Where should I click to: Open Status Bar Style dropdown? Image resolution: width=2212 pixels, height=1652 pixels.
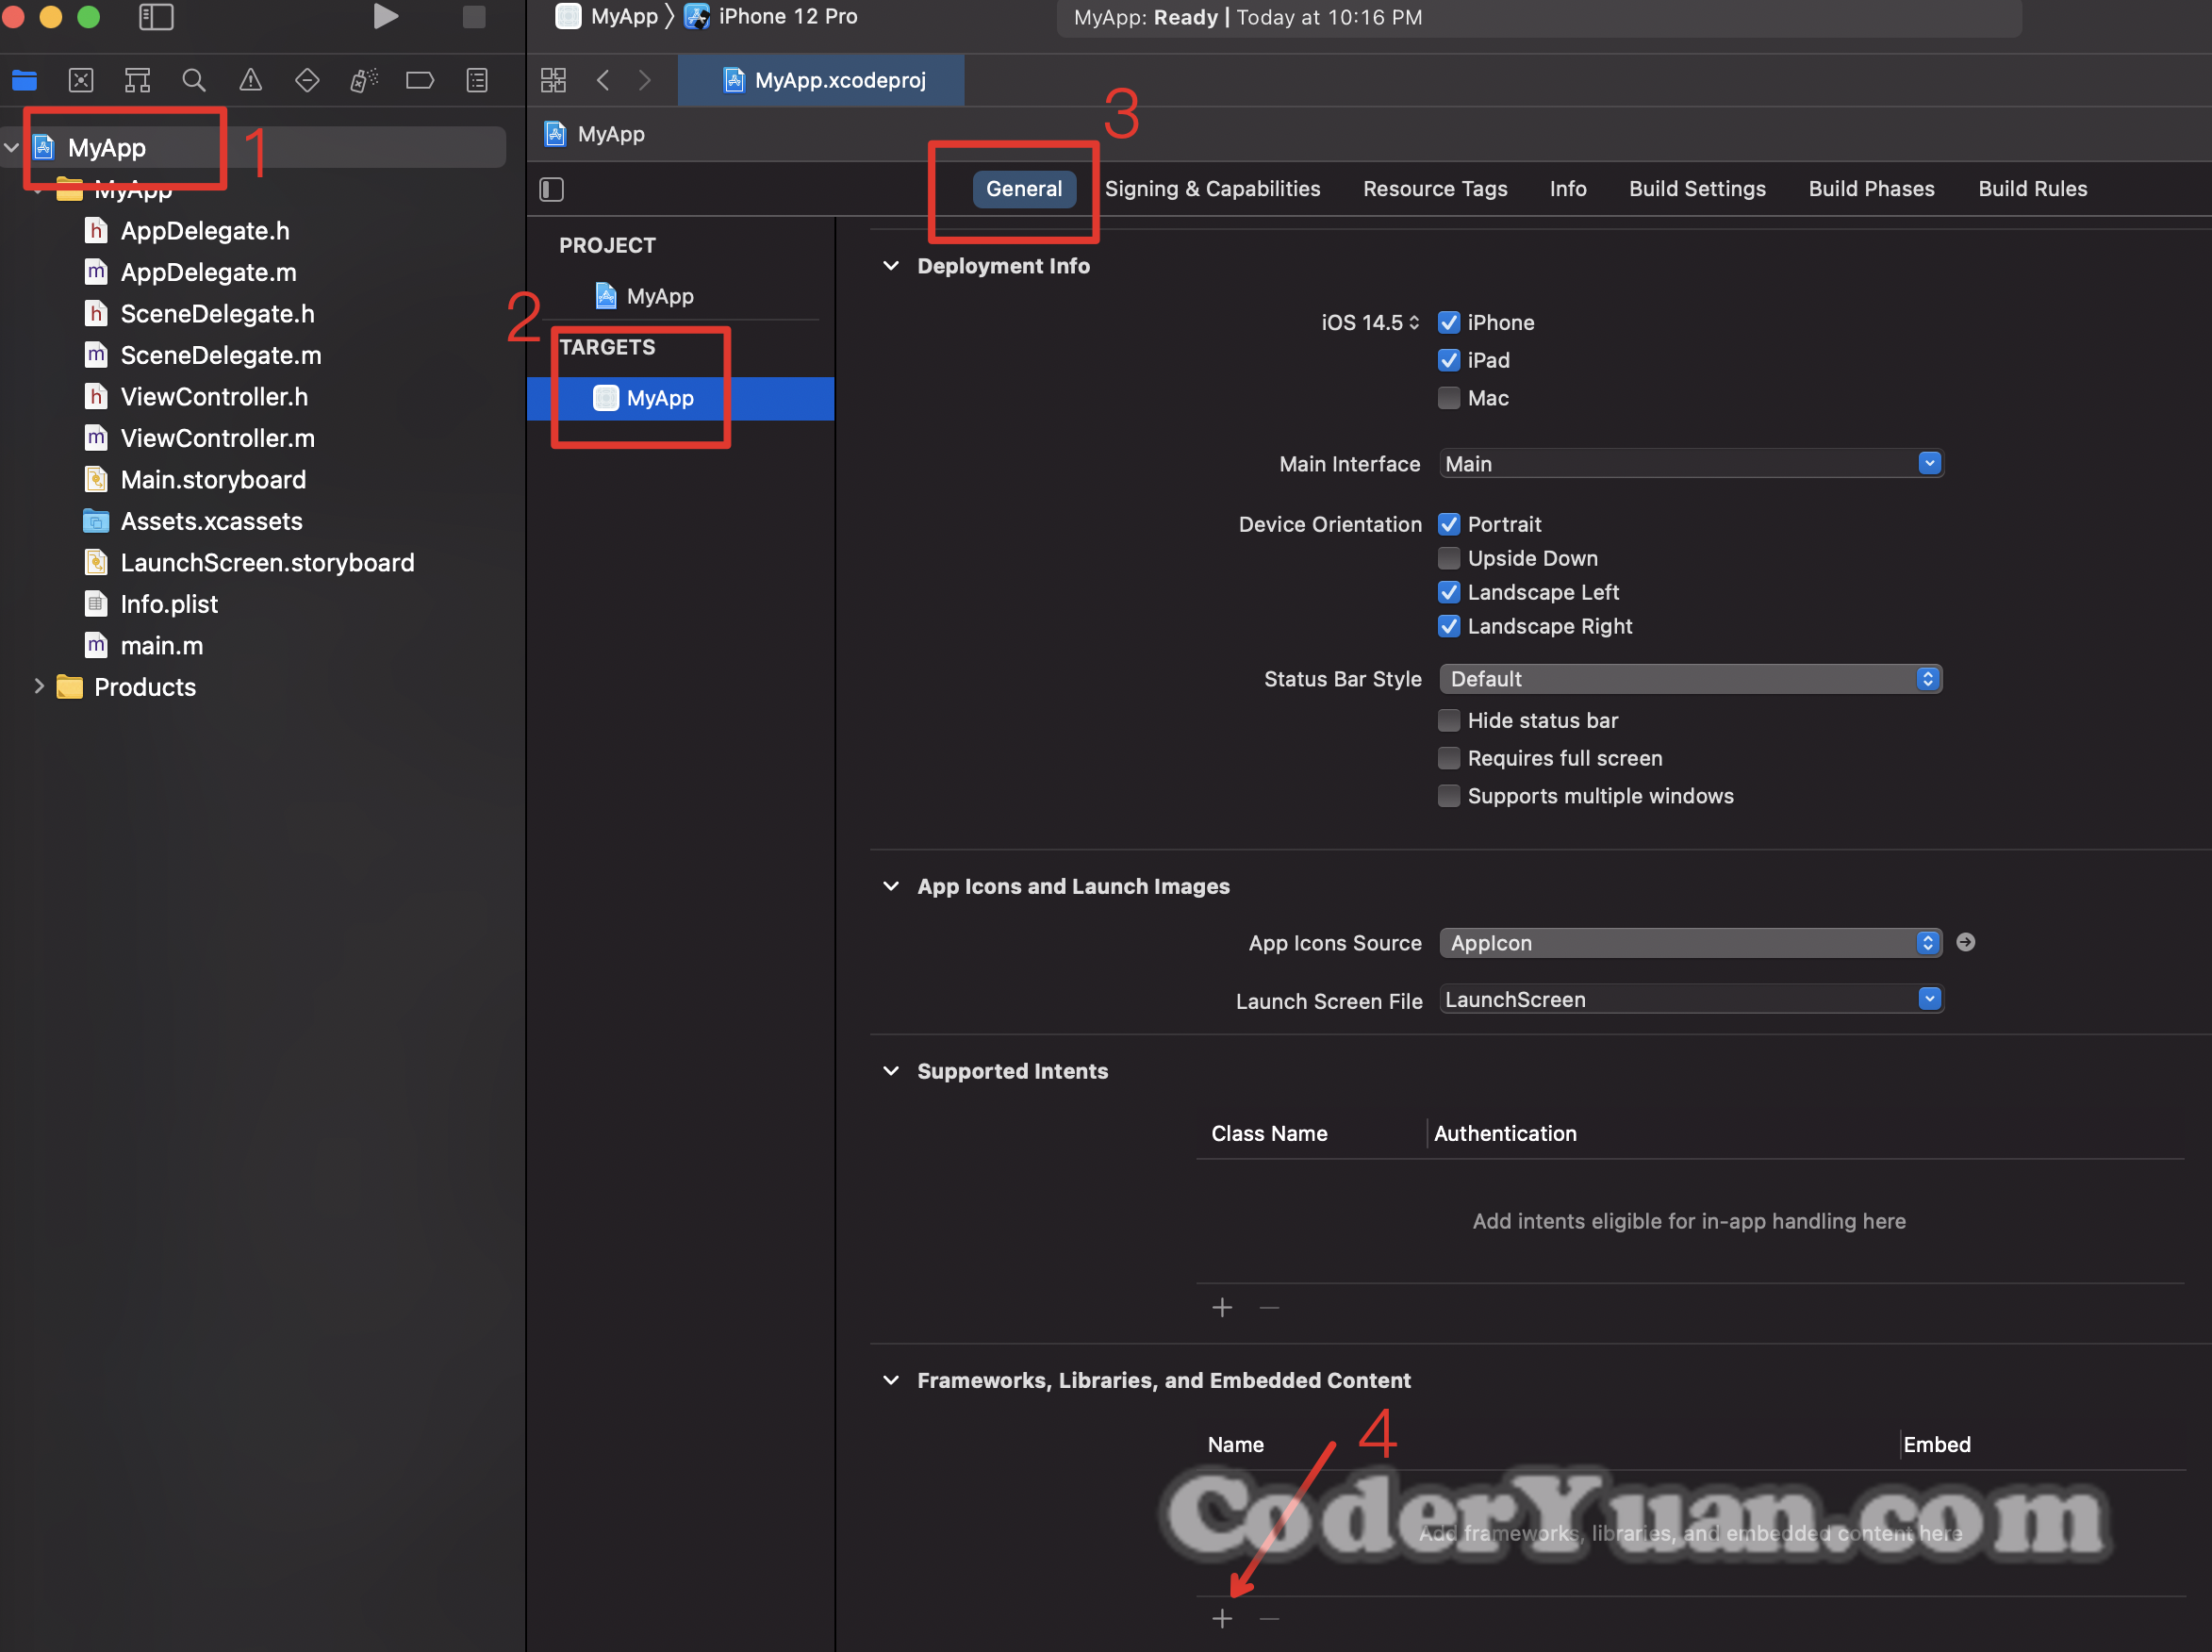tap(1691, 679)
